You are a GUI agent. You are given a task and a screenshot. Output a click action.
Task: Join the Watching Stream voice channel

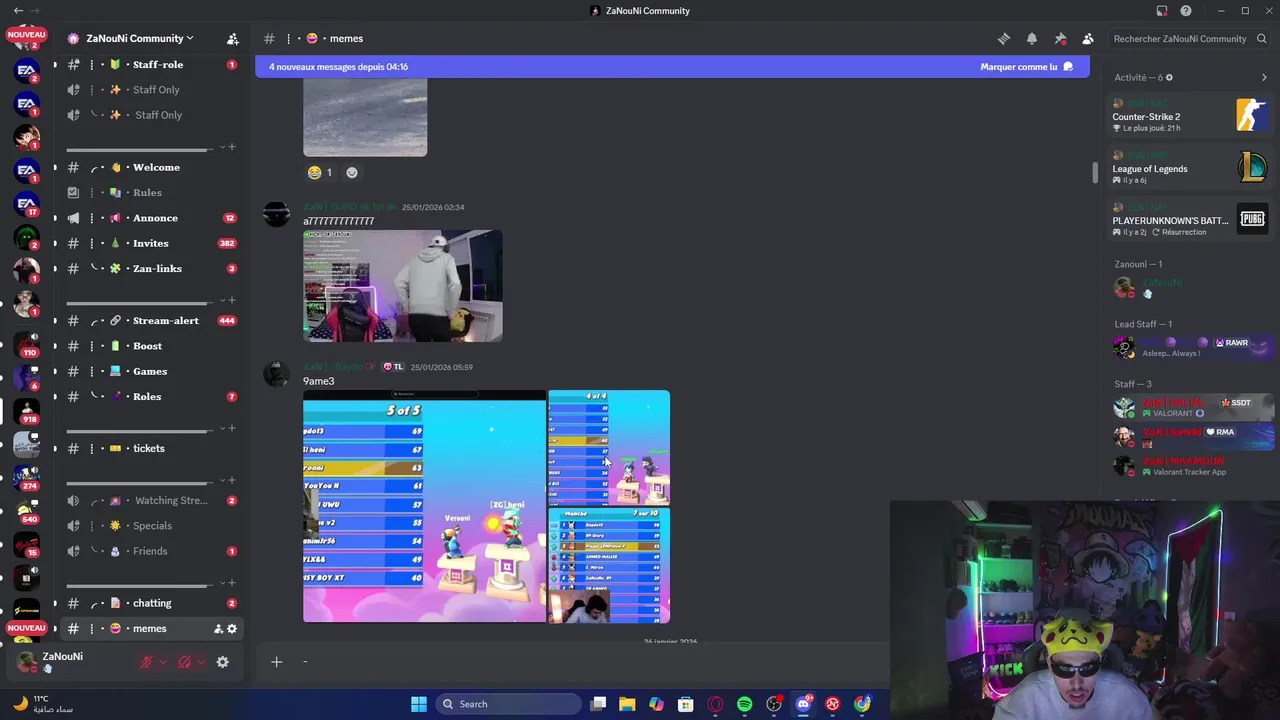(x=152, y=501)
